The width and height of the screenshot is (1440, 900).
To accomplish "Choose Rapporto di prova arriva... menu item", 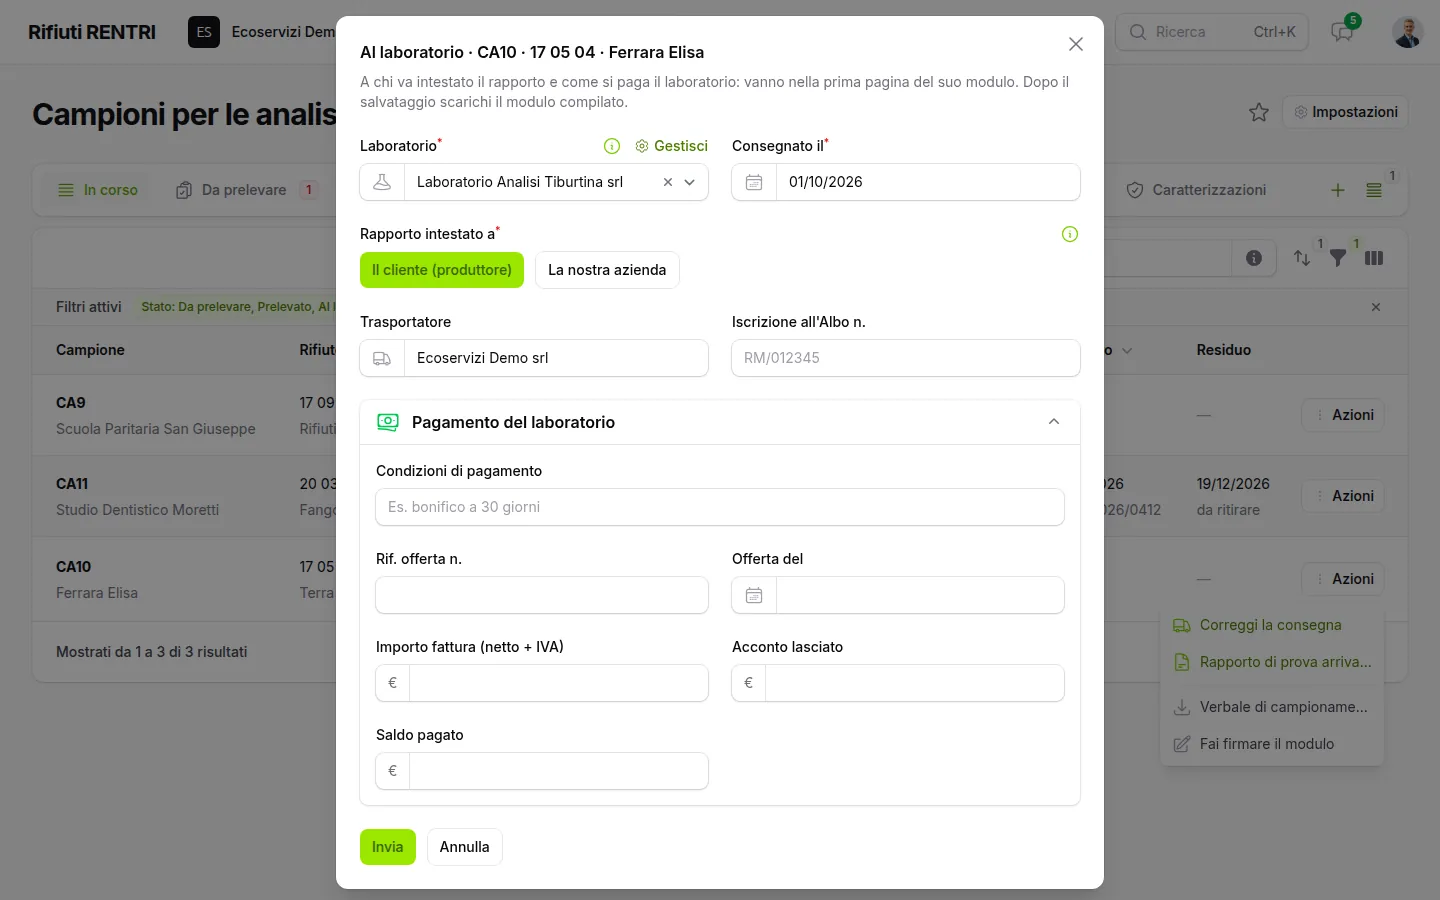I will [x=1272, y=662].
